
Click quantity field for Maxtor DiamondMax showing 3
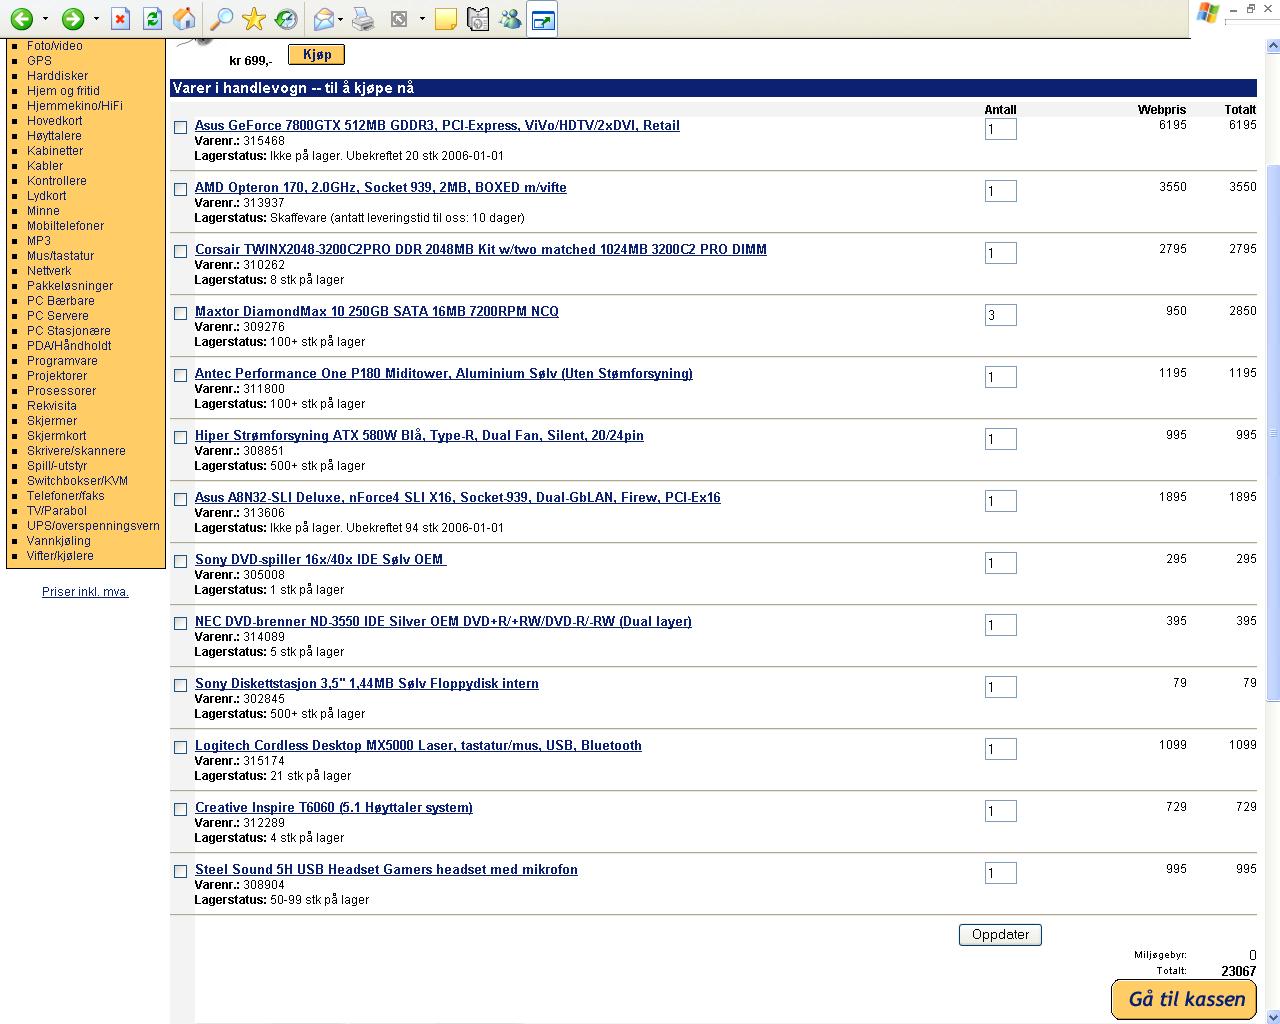[x=1001, y=315]
